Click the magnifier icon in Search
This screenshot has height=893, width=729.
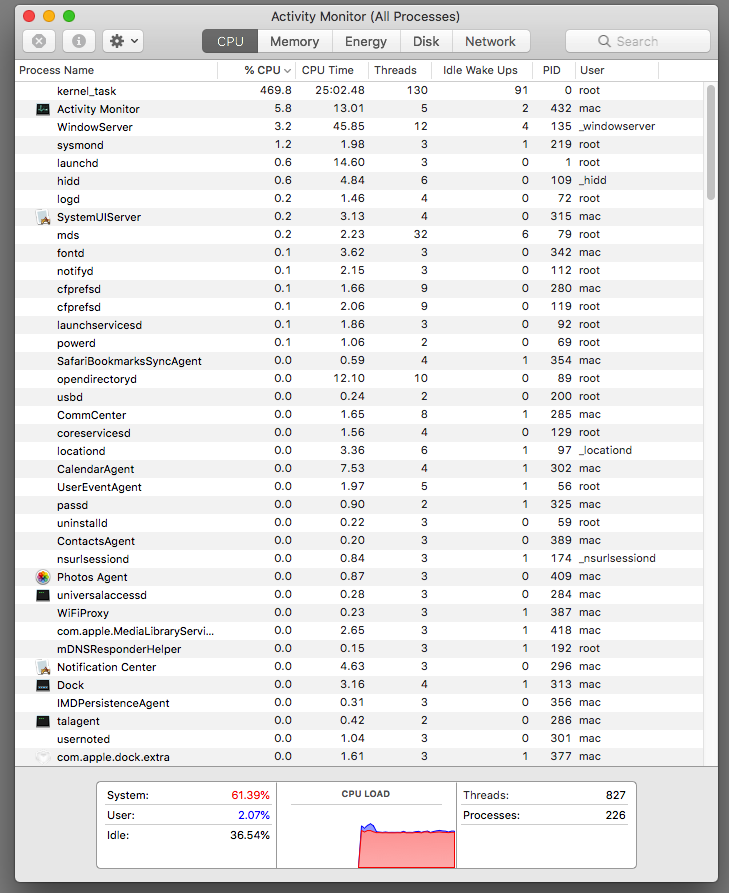click(604, 41)
